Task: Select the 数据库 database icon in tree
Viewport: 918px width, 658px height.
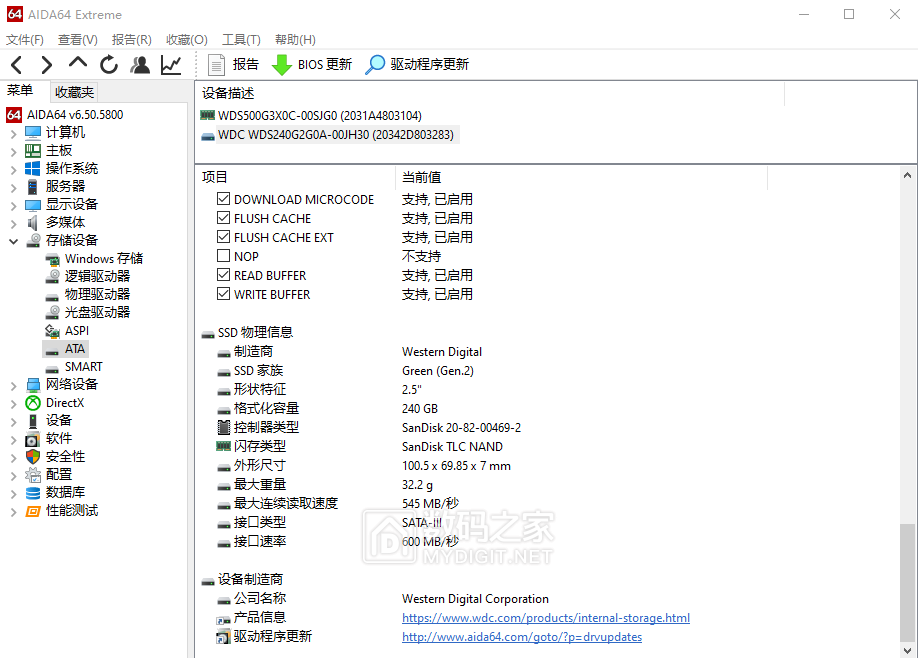Action: click(33, 493)
